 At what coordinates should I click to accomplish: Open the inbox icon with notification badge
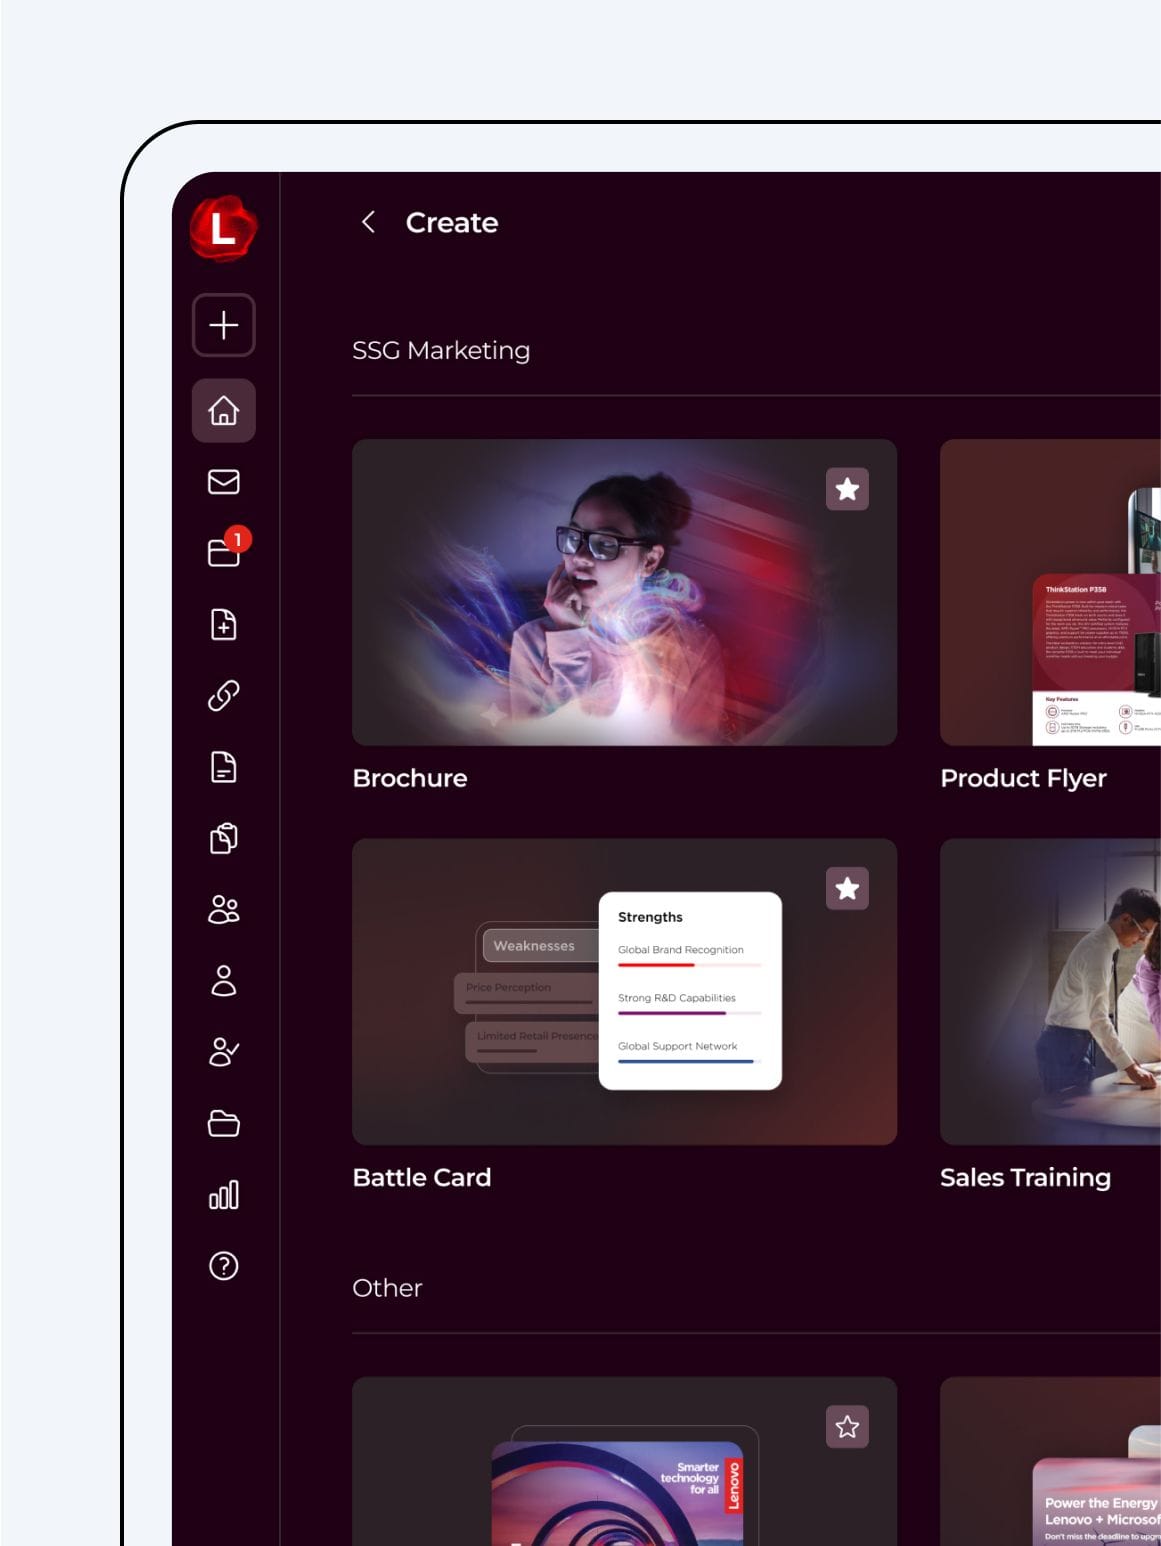click(x=223, y=552)
